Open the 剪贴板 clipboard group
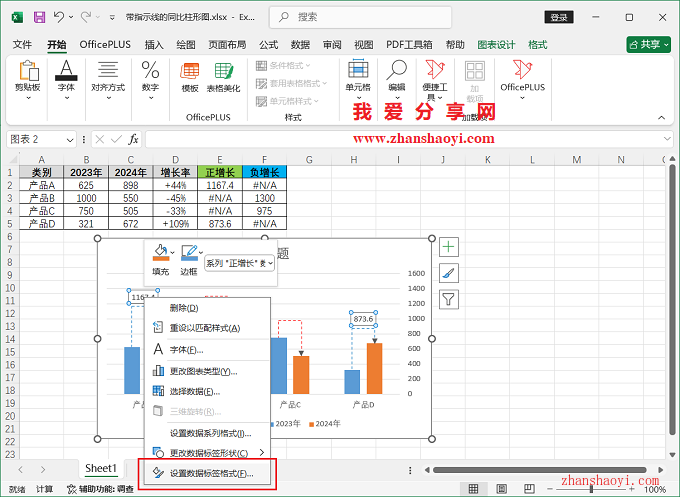This screenshot has height=497, width=680. (28, 76)
